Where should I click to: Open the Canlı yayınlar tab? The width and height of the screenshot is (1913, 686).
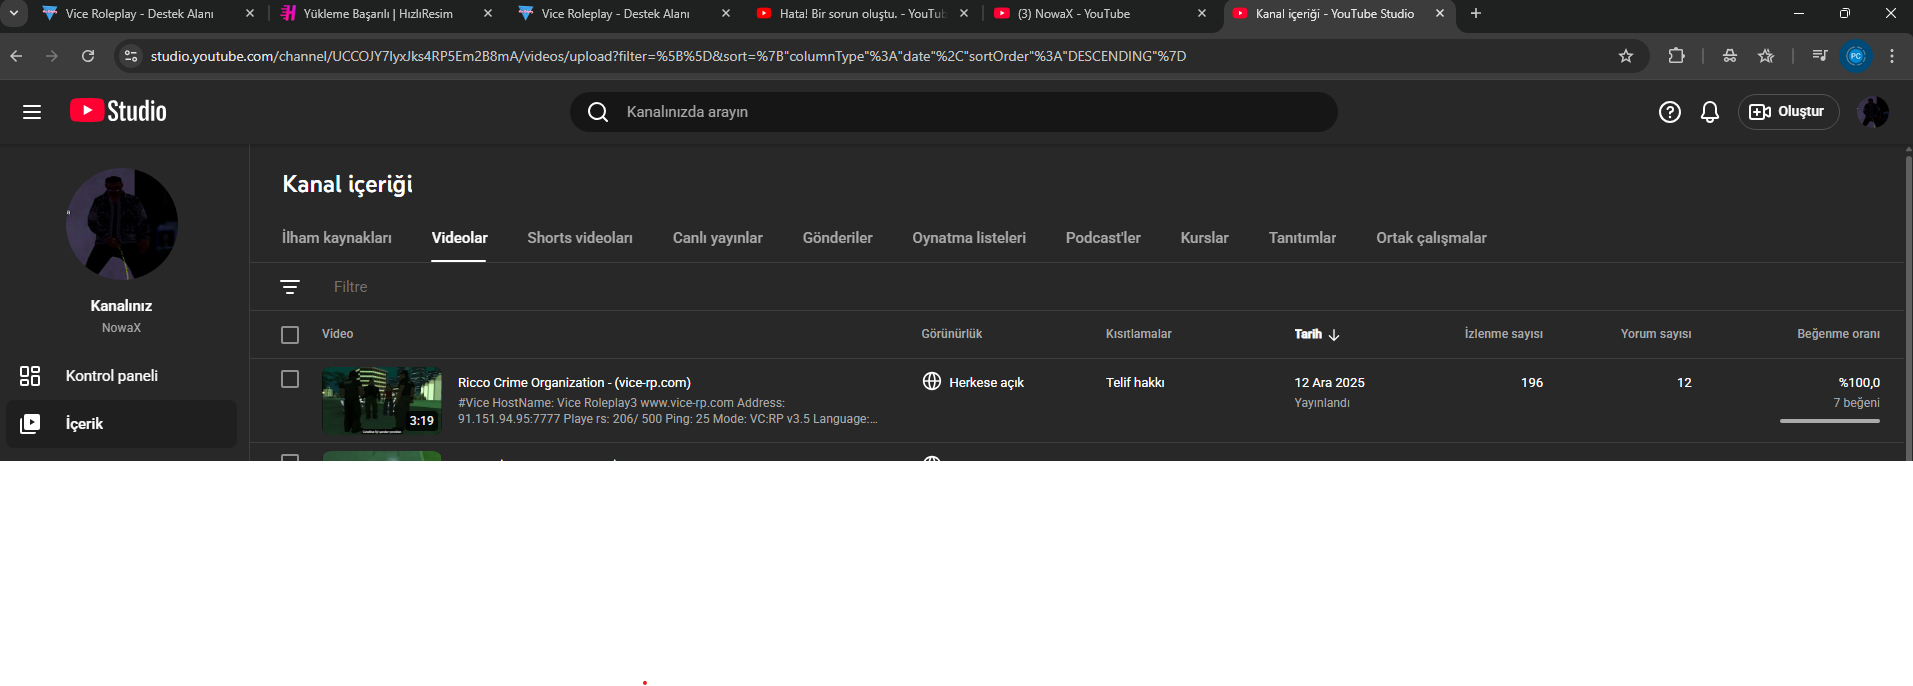point(717,238)
